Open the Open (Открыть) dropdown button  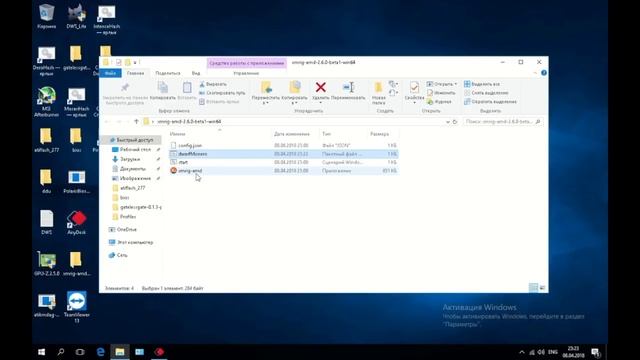pos(442,84)
